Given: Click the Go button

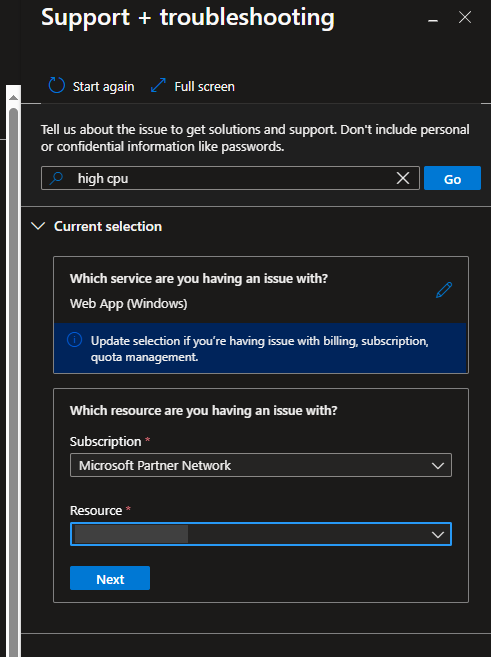Looking at the screenshot, I should 452,178.
